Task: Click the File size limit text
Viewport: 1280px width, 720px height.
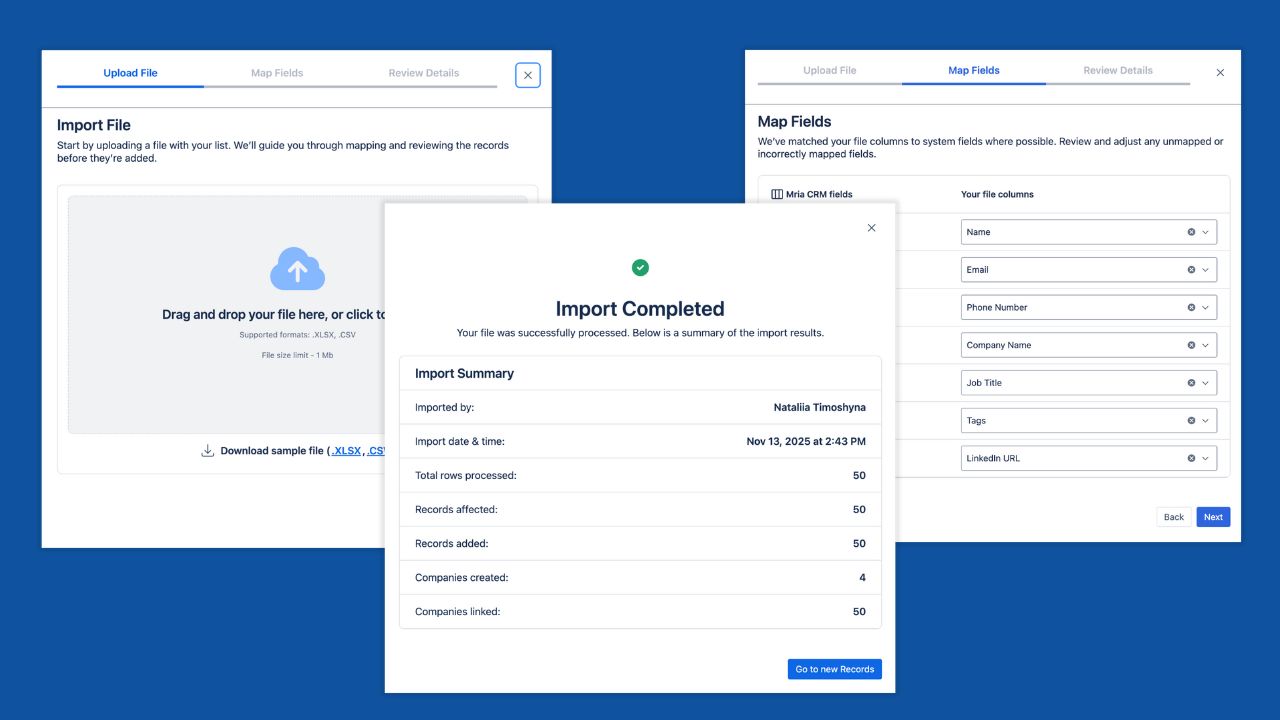Action: click(x=297, y=355)
